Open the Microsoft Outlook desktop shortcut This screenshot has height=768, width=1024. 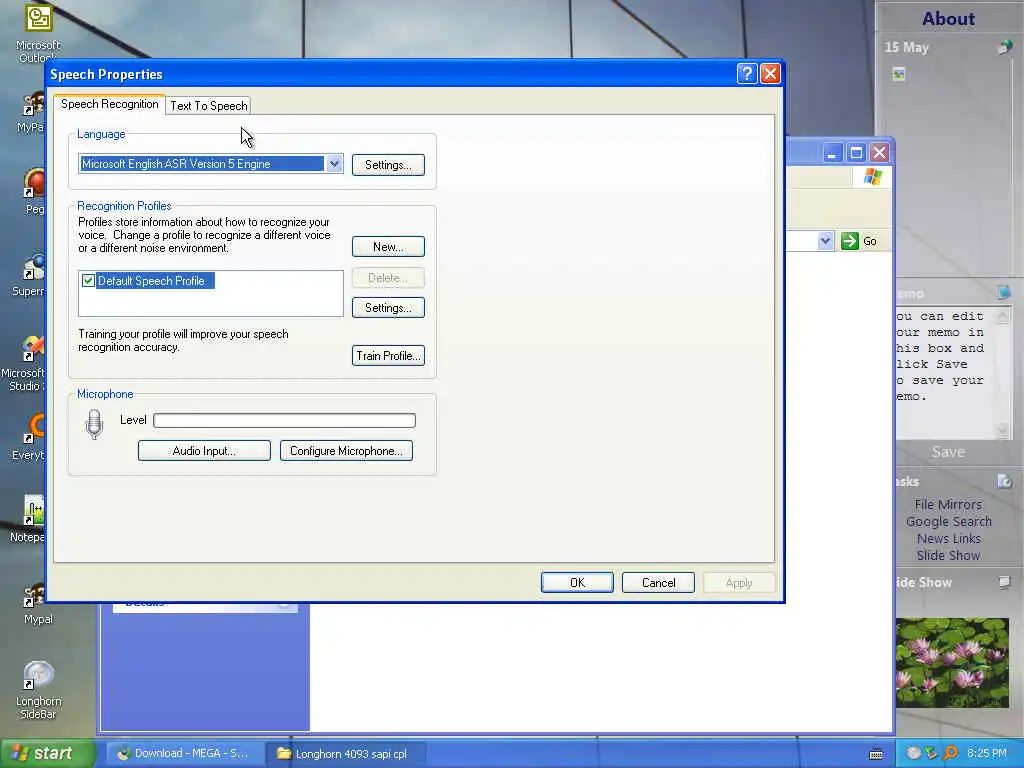click(38, 31)
